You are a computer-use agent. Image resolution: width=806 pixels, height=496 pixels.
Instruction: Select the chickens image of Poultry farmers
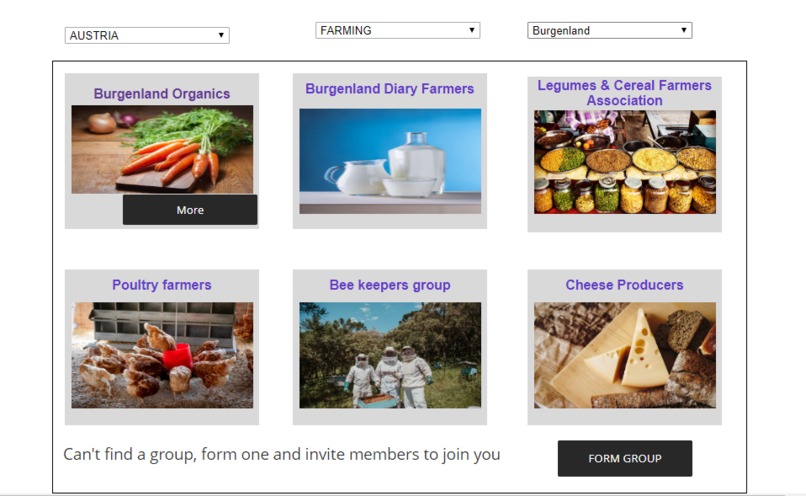tap(162, 355)
